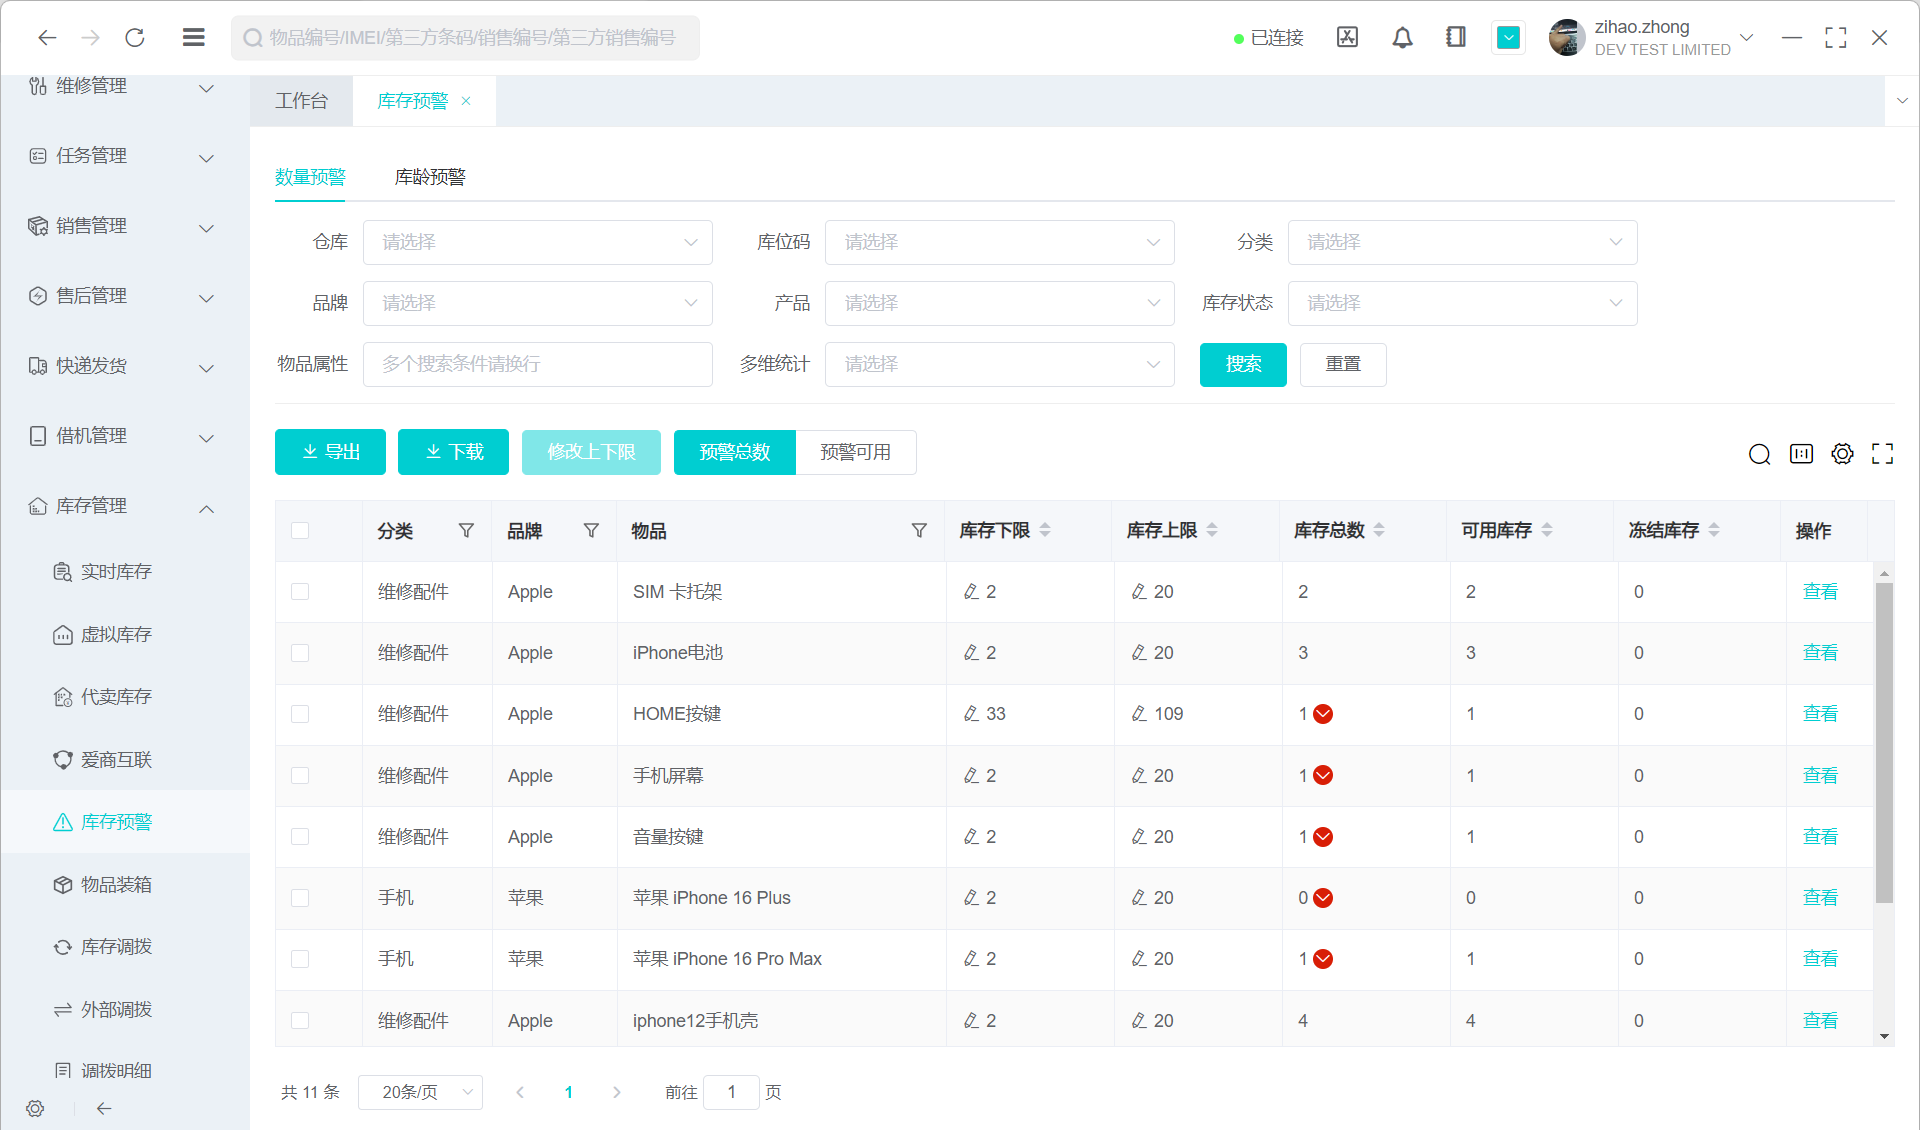Open the 仓库 dropdown
The image size is (1920, 1130).
click(x=537, y=243)
